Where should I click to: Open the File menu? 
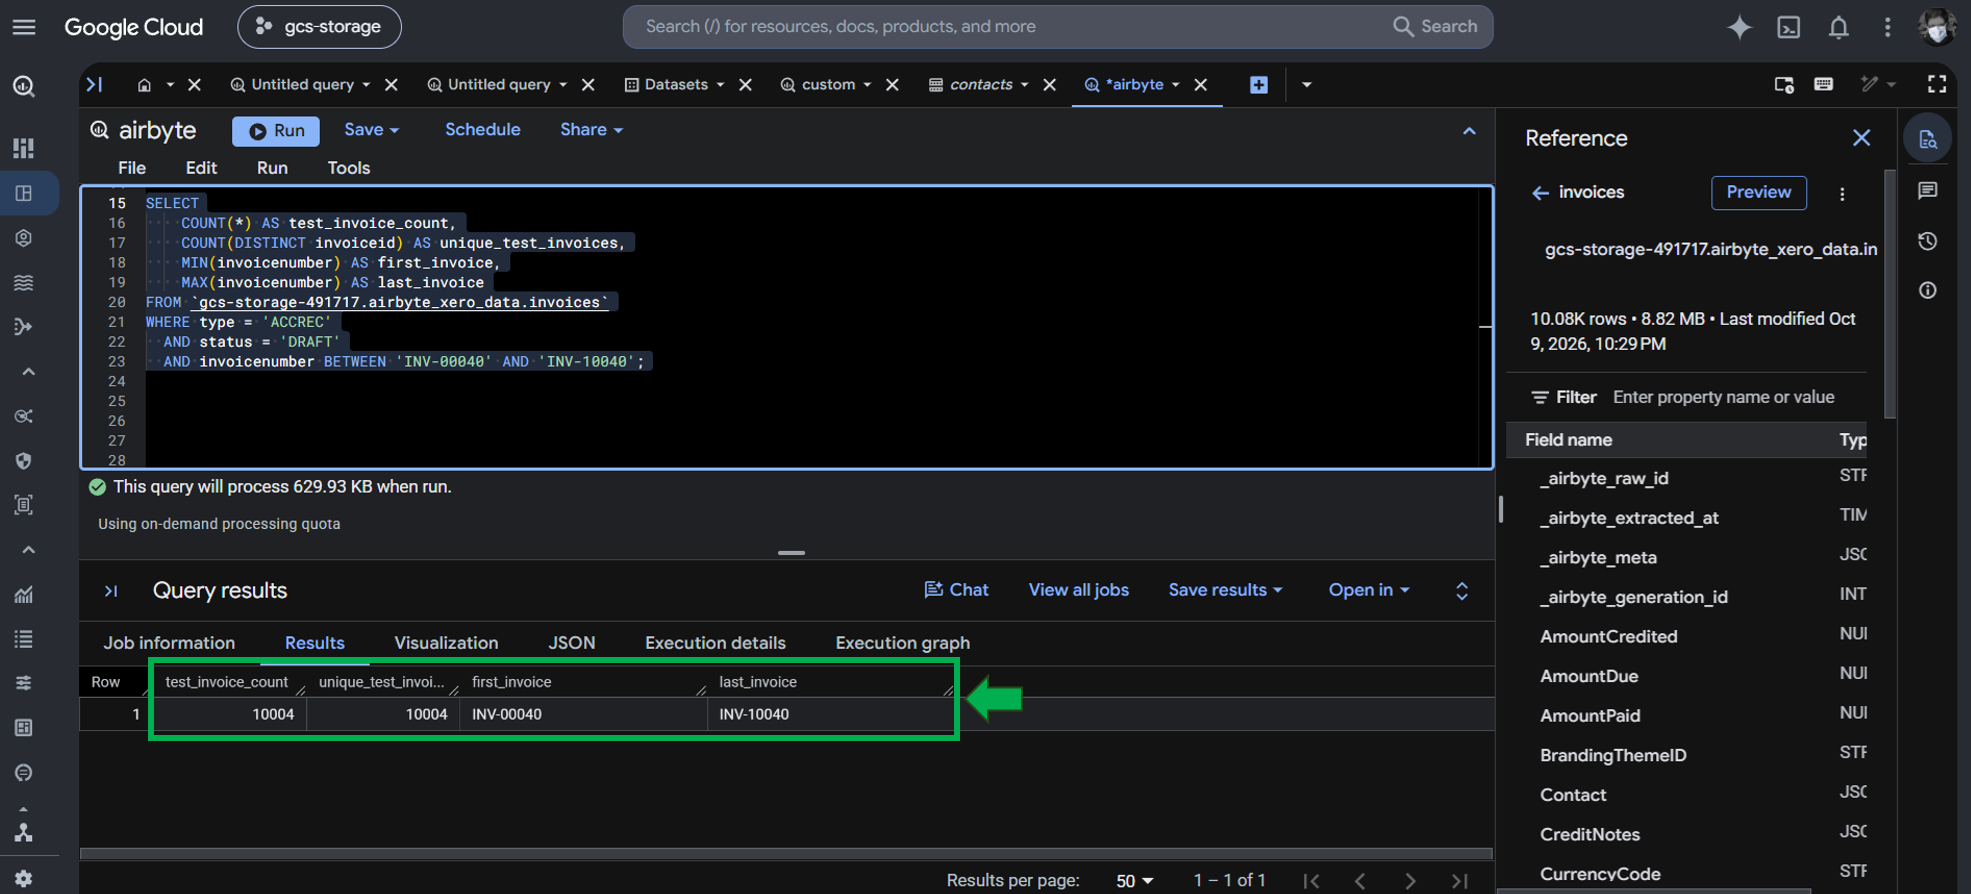pos(132,168)
